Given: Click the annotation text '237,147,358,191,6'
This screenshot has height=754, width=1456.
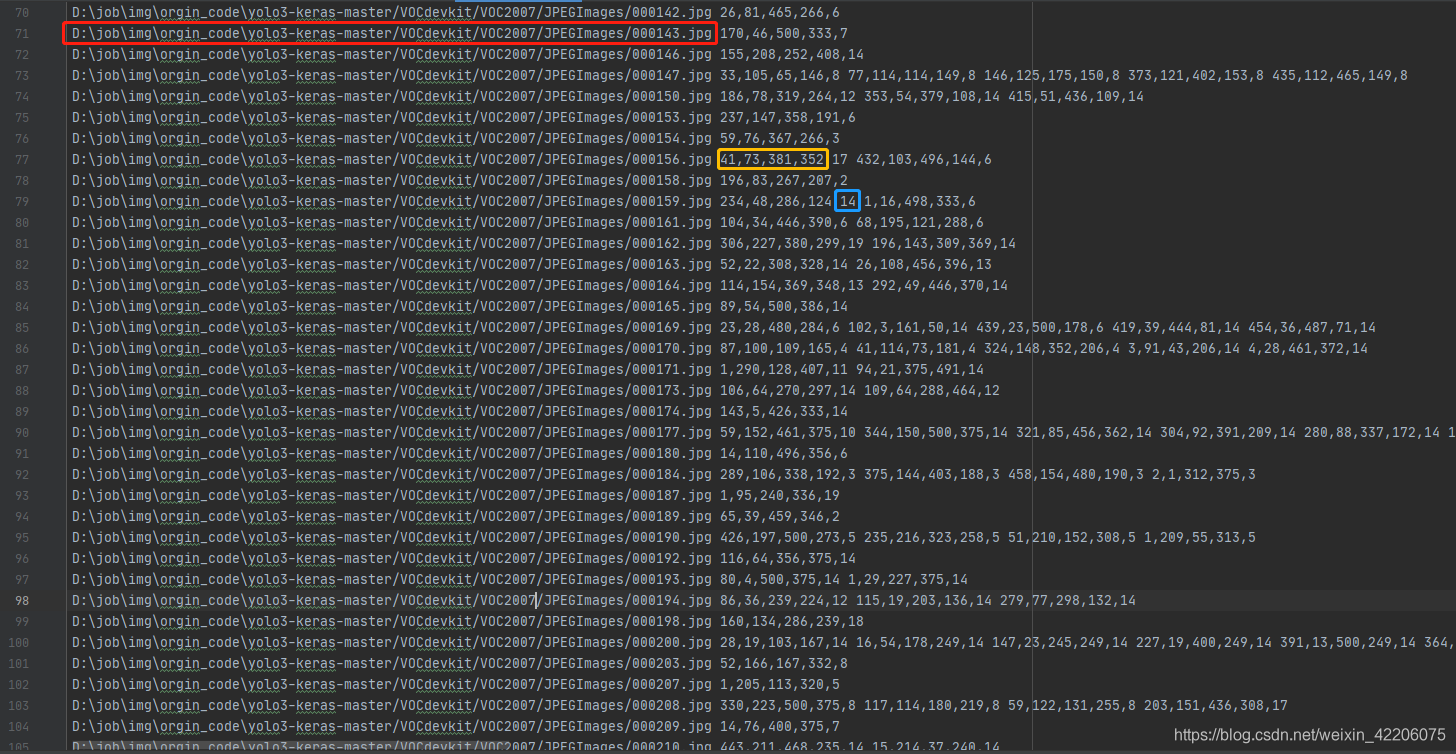Looking at the screenshot, I should point(788,118).
